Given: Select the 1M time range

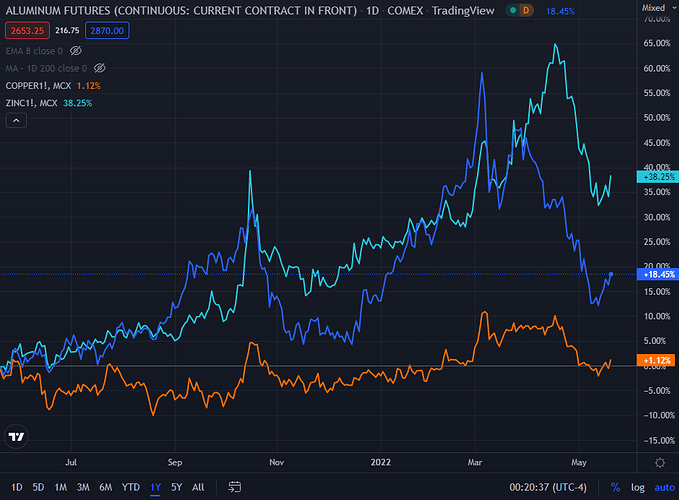Looking at the screenshot, I should [61, 487].
